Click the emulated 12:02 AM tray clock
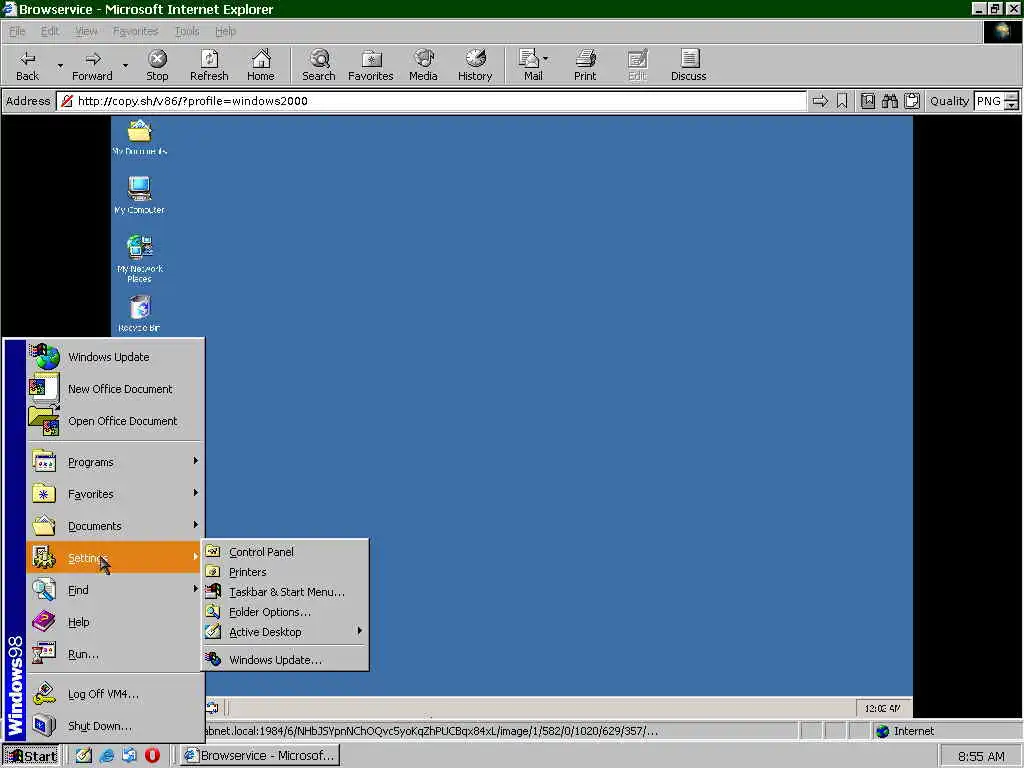Screen dimensions: 1024x768 point(882,708)
